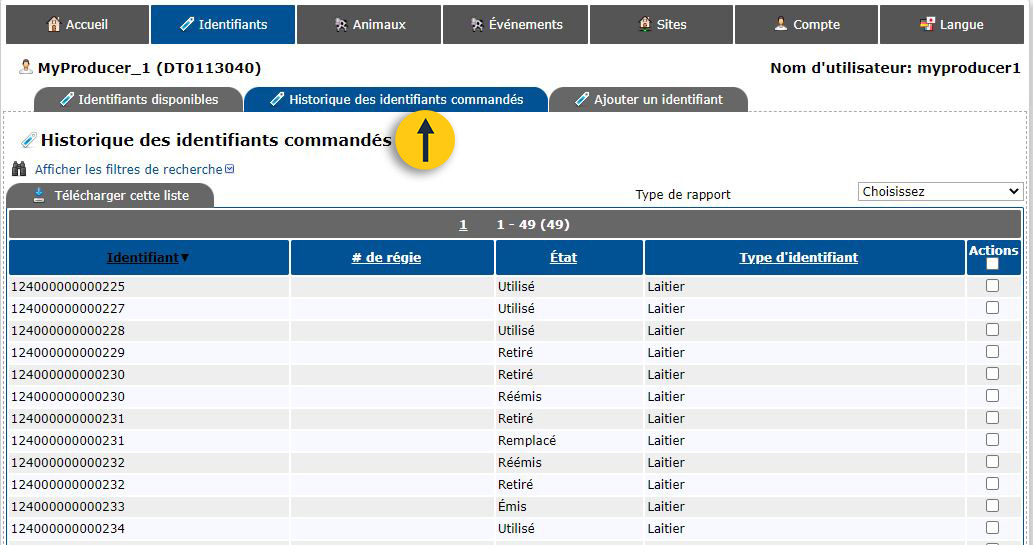Open the Animaux menu
Screen dimensions: 1033x545
(x=369, y=24)
